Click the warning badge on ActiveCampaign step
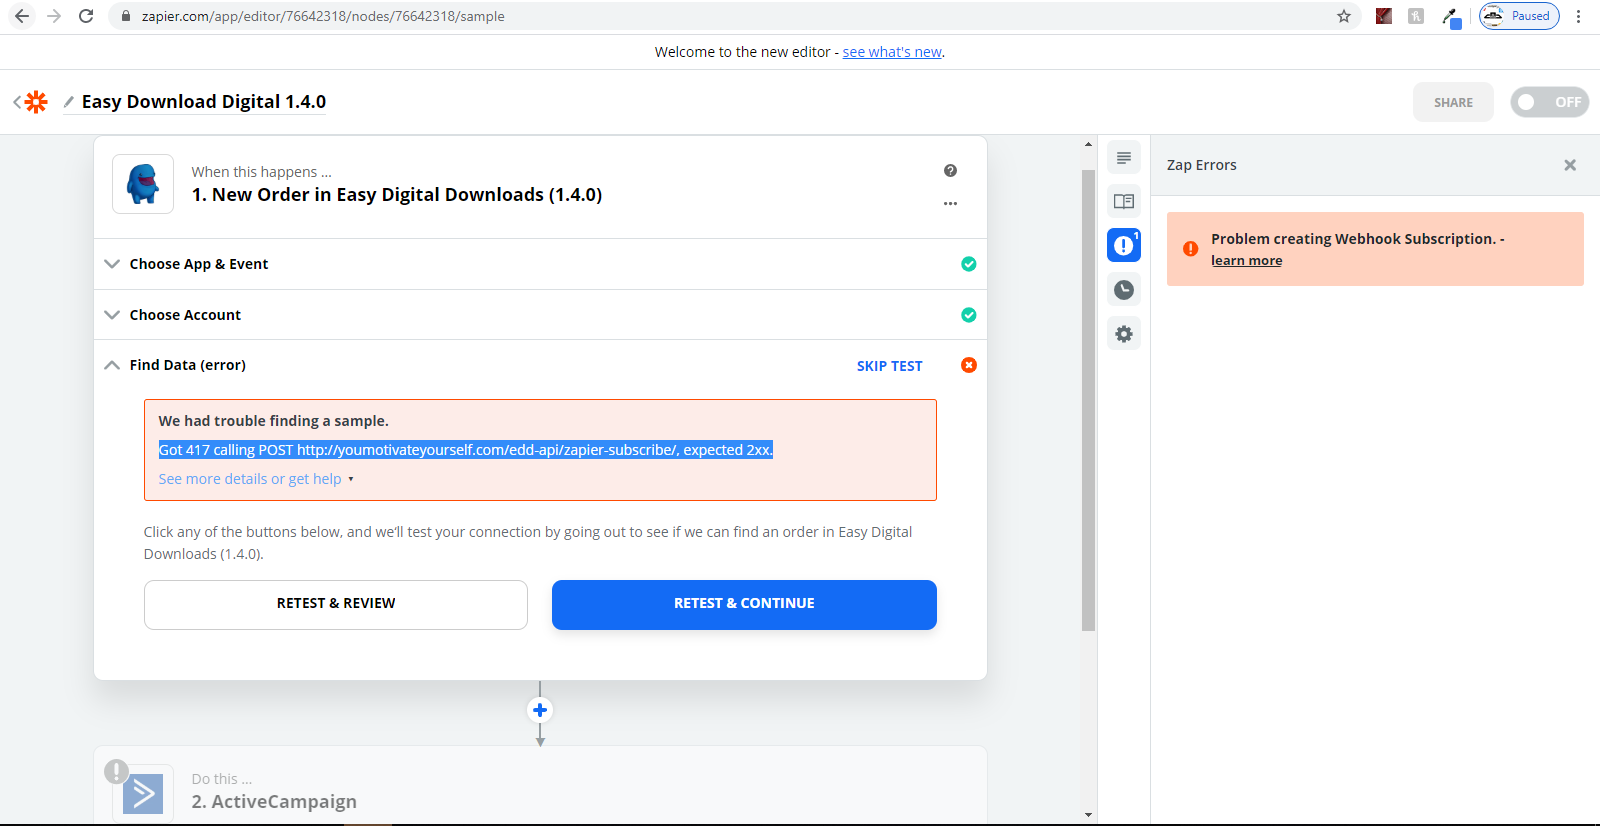 click(x=117, y=771)
